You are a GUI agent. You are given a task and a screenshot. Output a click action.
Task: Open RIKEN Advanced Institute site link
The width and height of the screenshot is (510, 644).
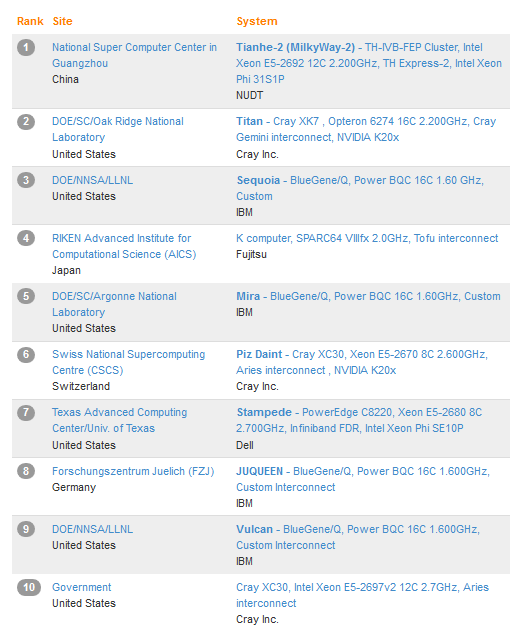pos(124,246)
